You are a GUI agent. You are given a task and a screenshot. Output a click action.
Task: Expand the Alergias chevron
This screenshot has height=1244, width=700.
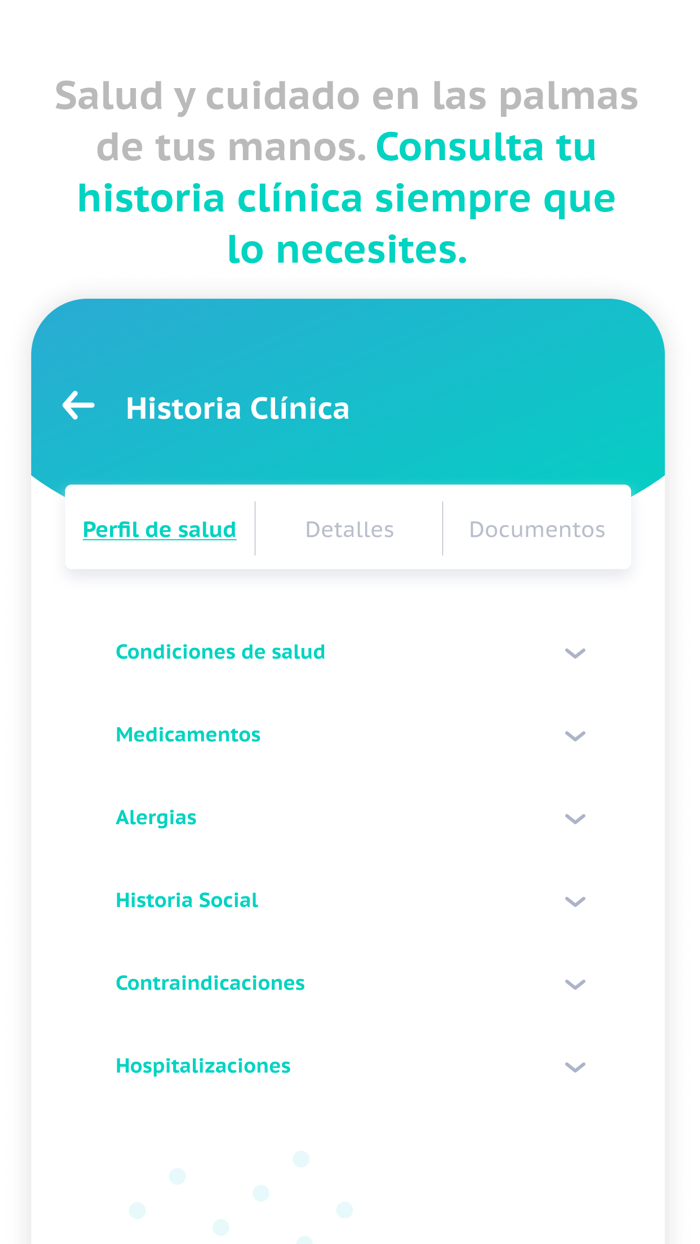click(575, 819)
